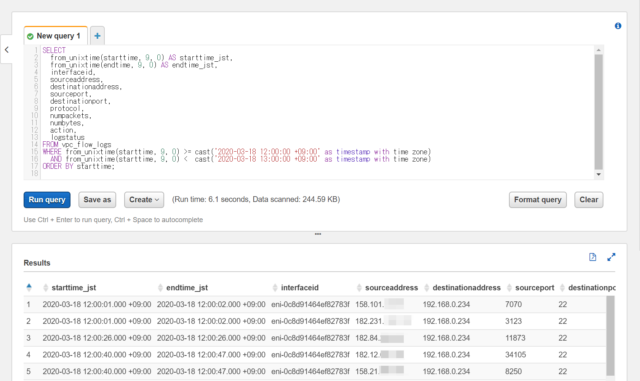This screenshot has width=640, height=381.
Task: Click the Results heading
Action: pyautogui.click(x=37, y=263)
